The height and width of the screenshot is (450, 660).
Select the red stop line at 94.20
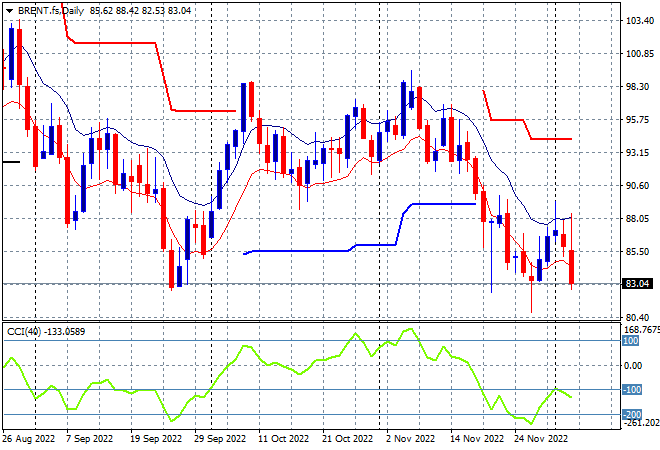click(x=551, y=139)
